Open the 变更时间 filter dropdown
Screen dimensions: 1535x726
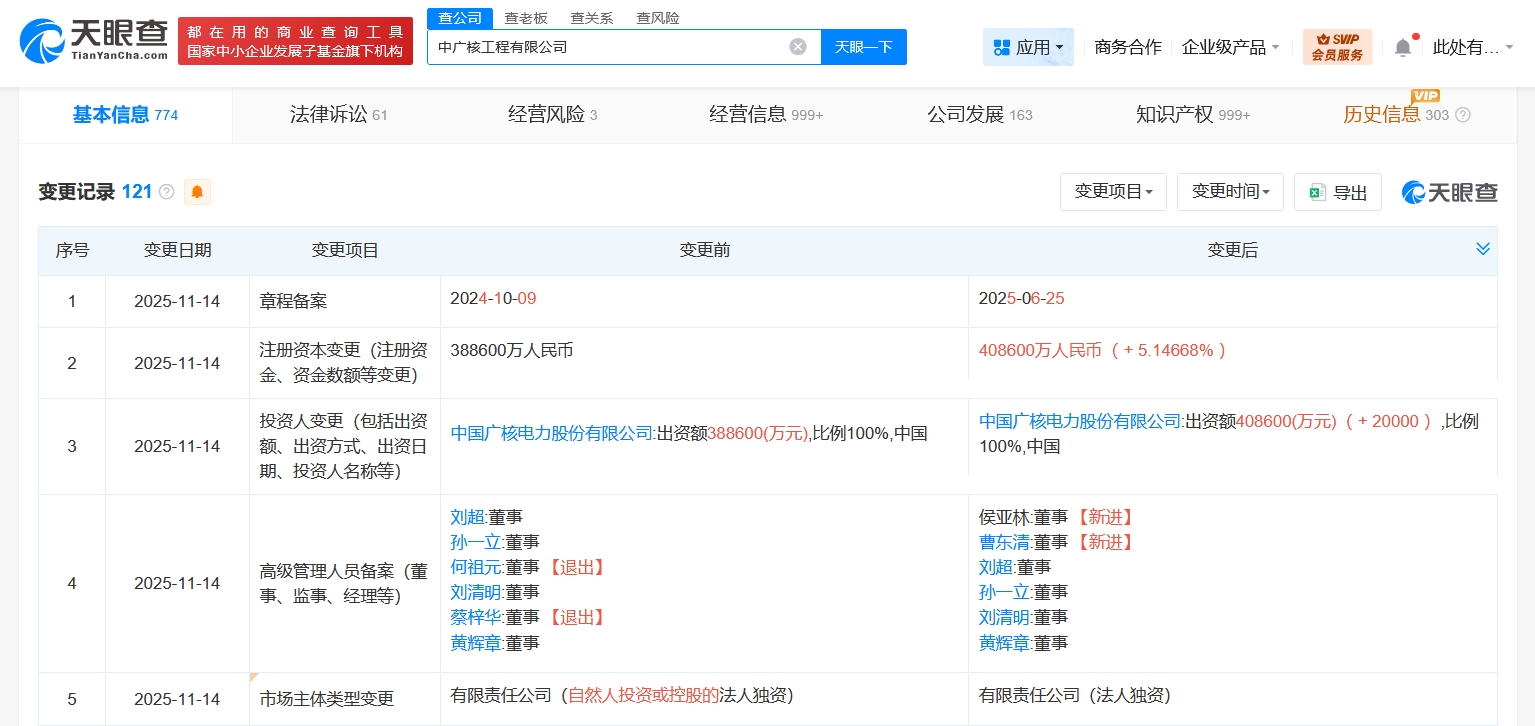1229,192
